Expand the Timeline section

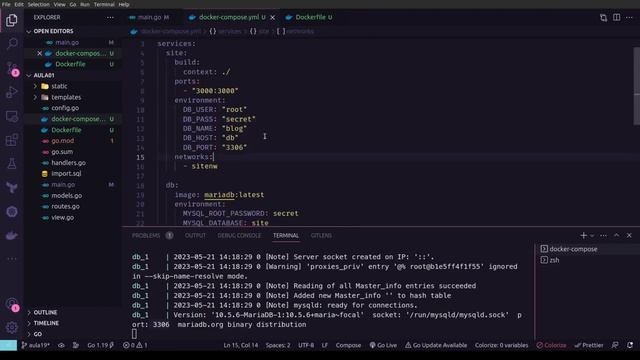click(46, 323)
